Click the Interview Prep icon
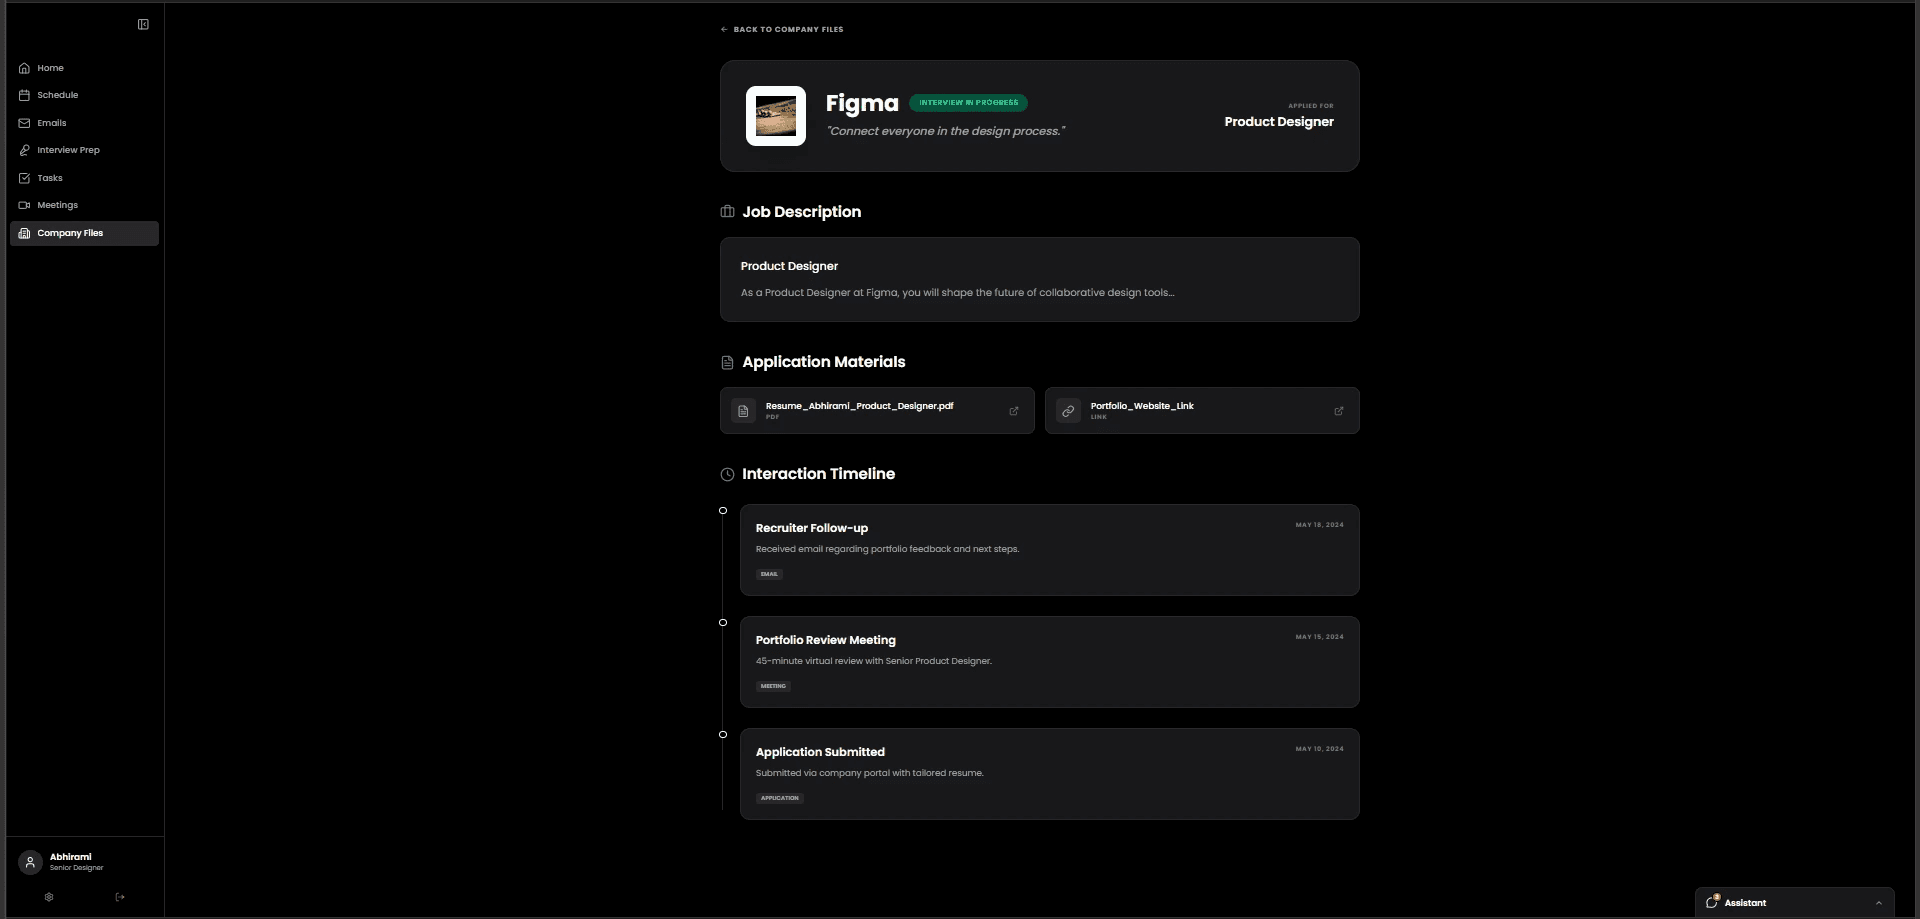This screenshot has height=919, width=1920. 24,150
